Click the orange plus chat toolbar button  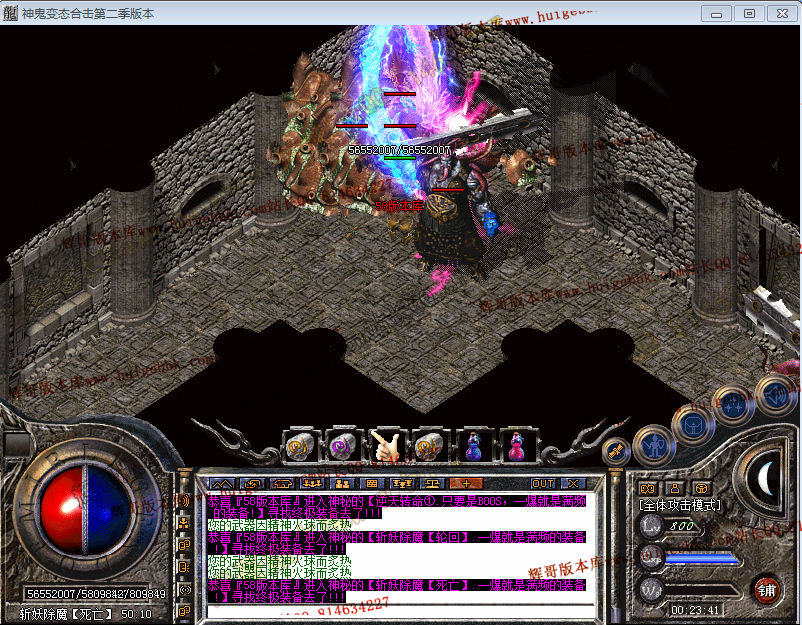pos(466,483)
